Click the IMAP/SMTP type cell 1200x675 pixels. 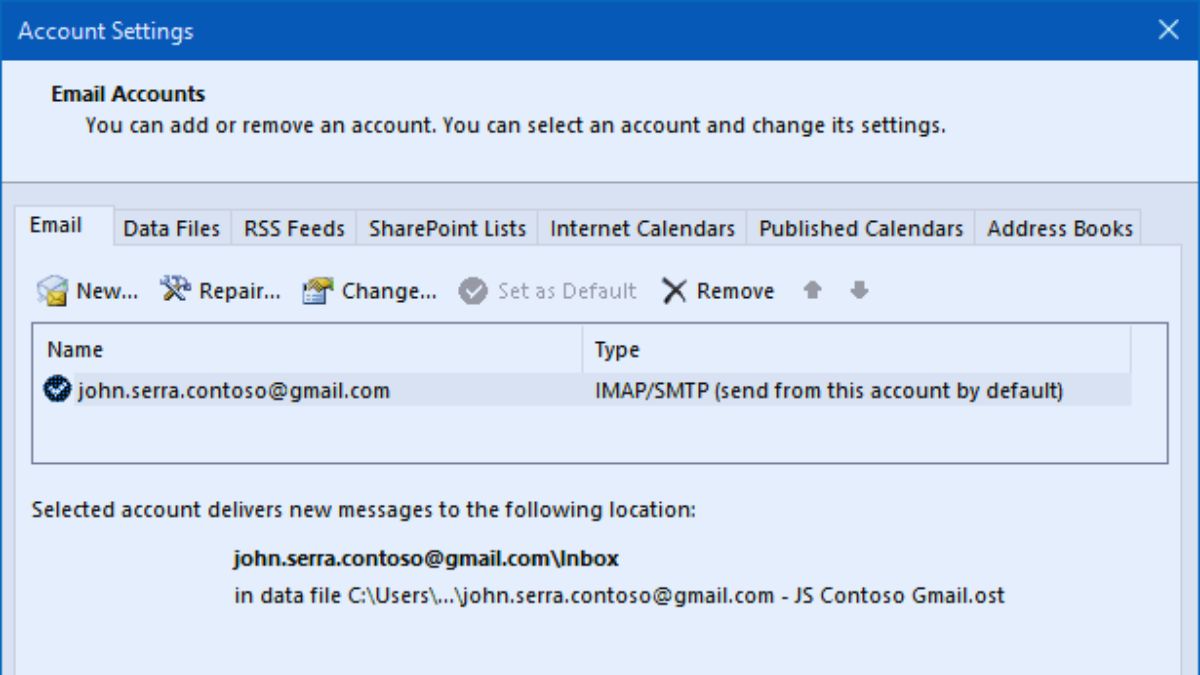pos(828,390)
